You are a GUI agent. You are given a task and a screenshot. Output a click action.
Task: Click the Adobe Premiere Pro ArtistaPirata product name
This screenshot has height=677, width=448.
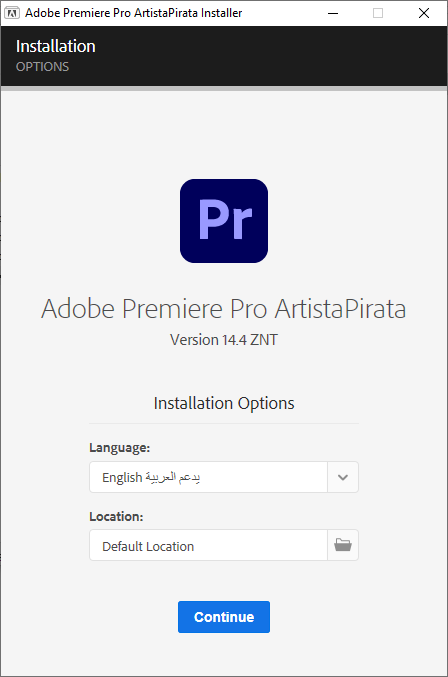pyautogui.click(x=224, y=309)
